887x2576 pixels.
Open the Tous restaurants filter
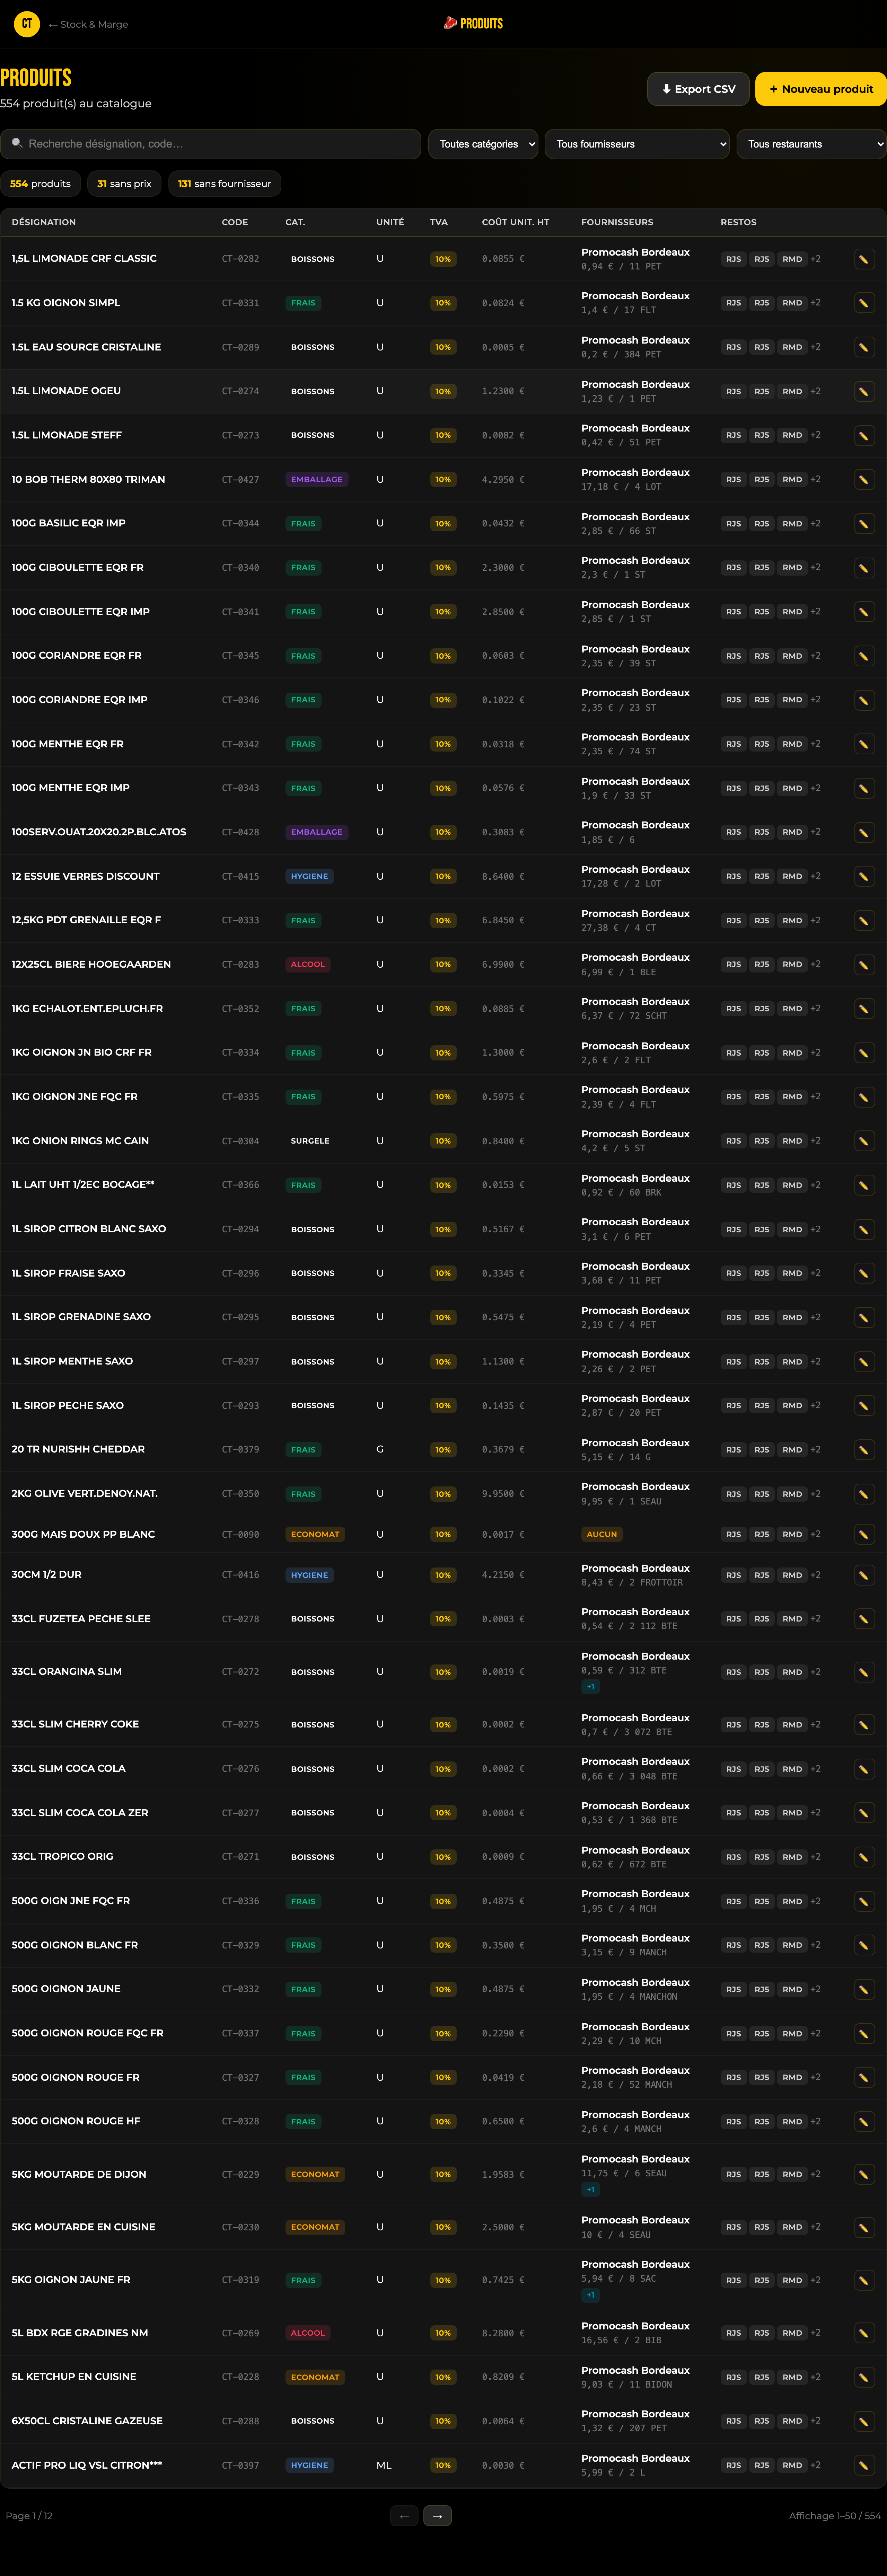pos(811,144)
